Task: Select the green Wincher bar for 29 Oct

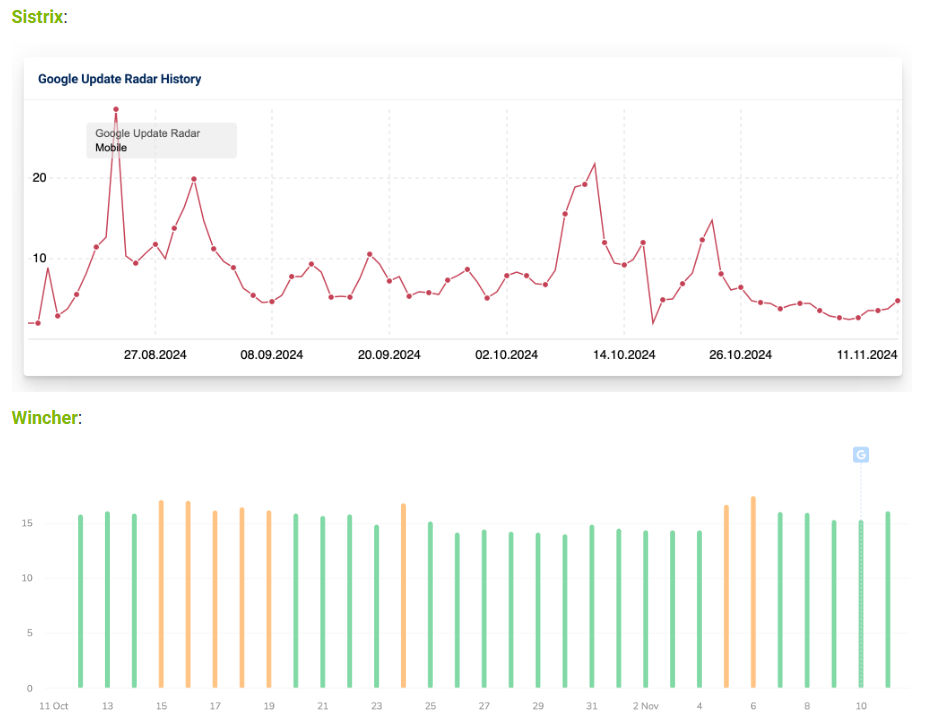Action: 538,610
